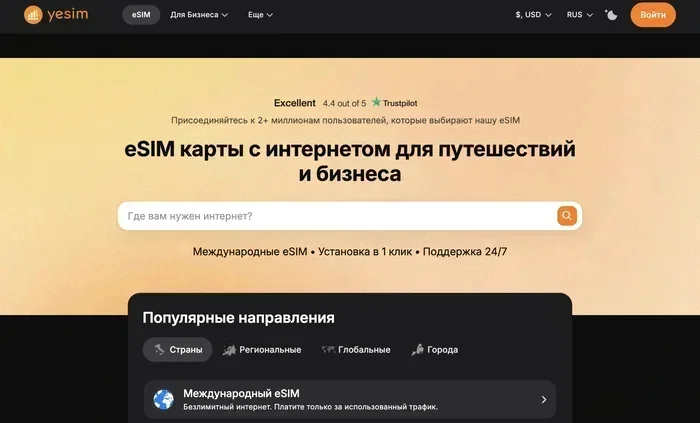Click the Глобальные world map icon
This screenshot has width=700, height=423.
click(x=328, y=350)
